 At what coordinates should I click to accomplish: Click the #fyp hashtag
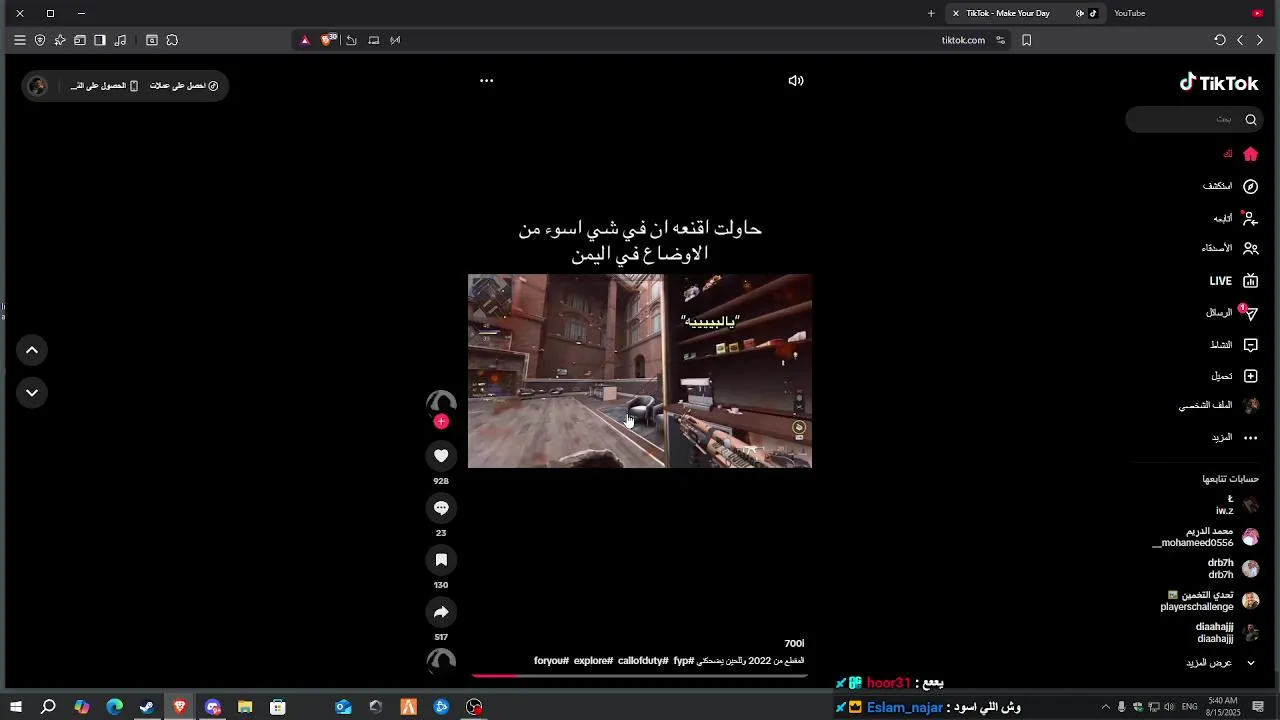(684, 661)
